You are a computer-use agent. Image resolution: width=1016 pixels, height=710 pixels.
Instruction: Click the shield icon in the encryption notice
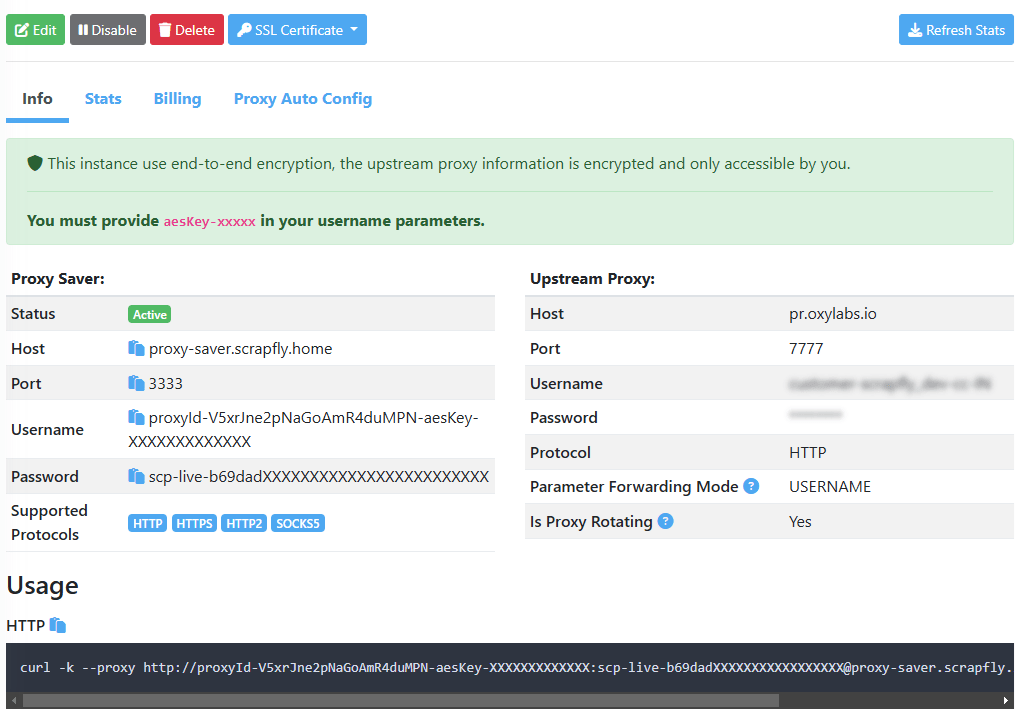35,163
